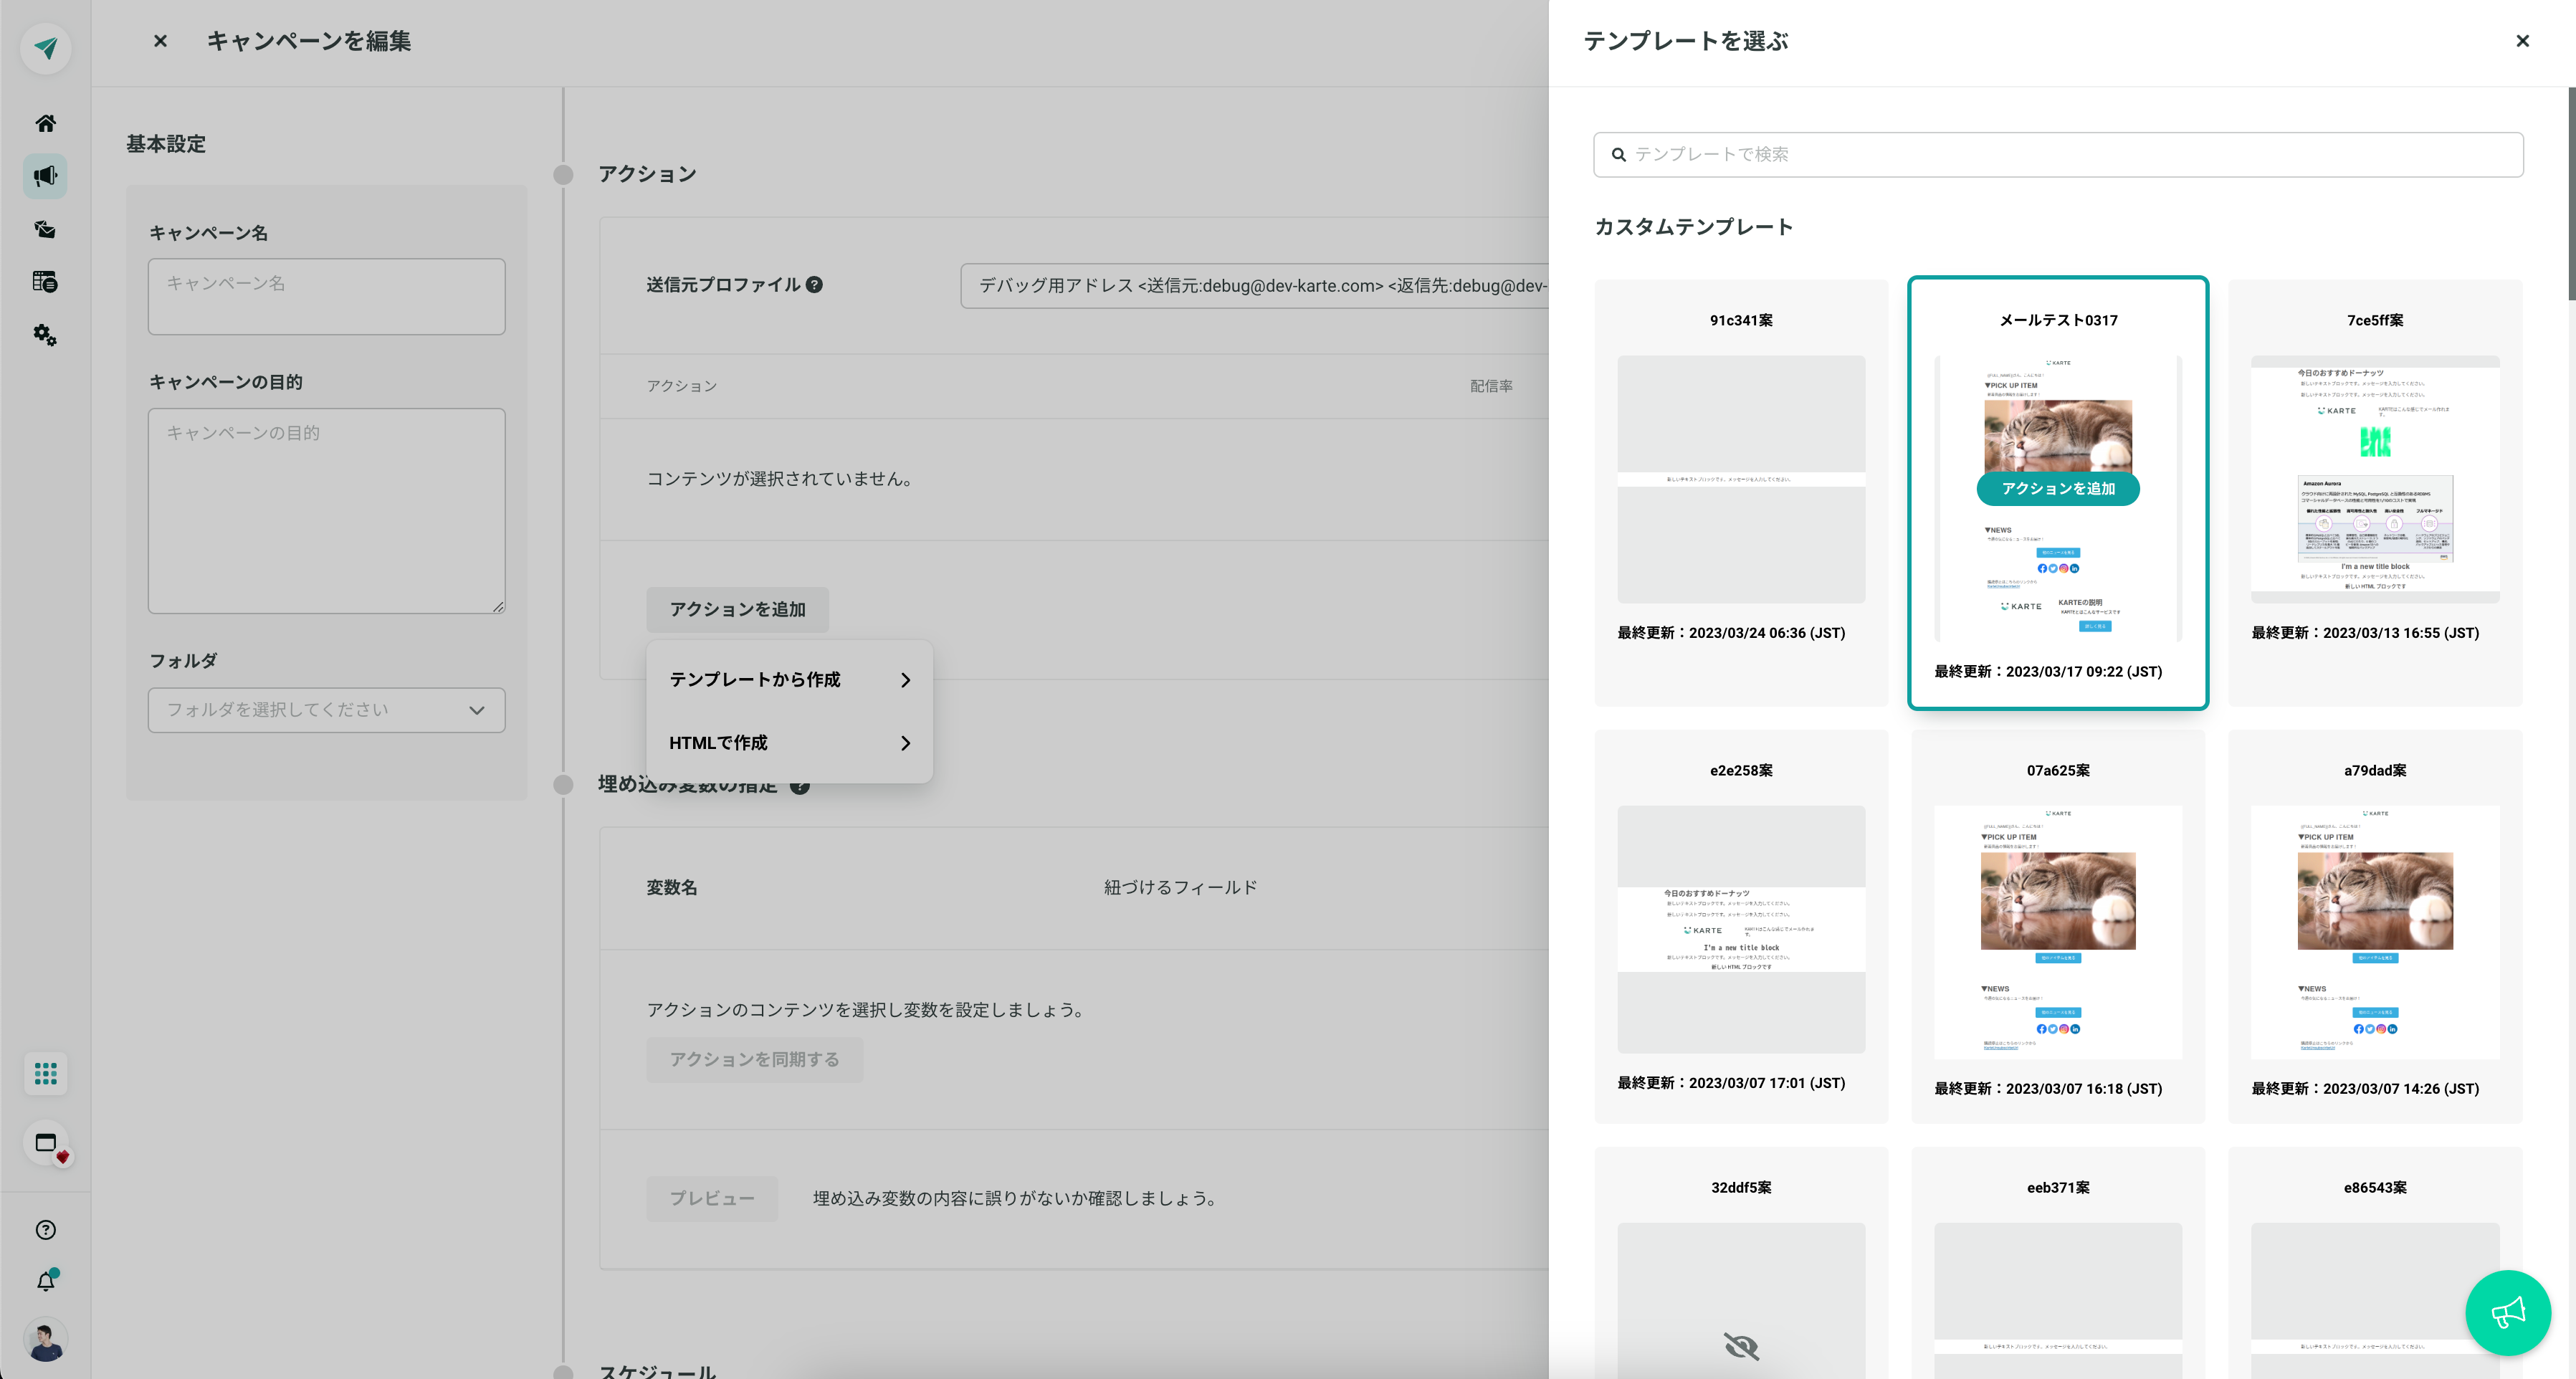
Task: Open the table list sidebar icon
Action: point(46,282)
